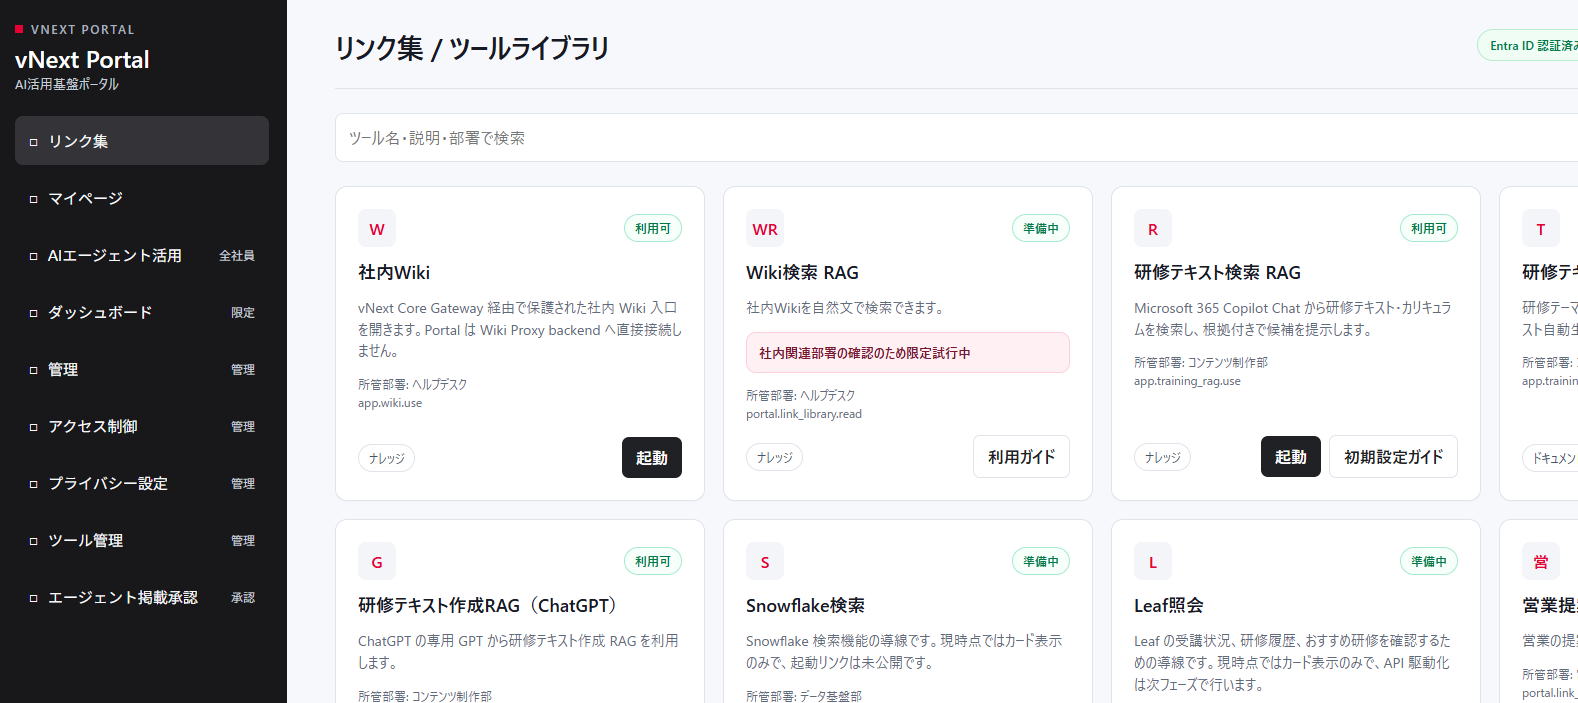Click the 利用可 status on 社内Wiki card
The height and width of the screenshot is (703, 1578).
click(x=653, y=228)
